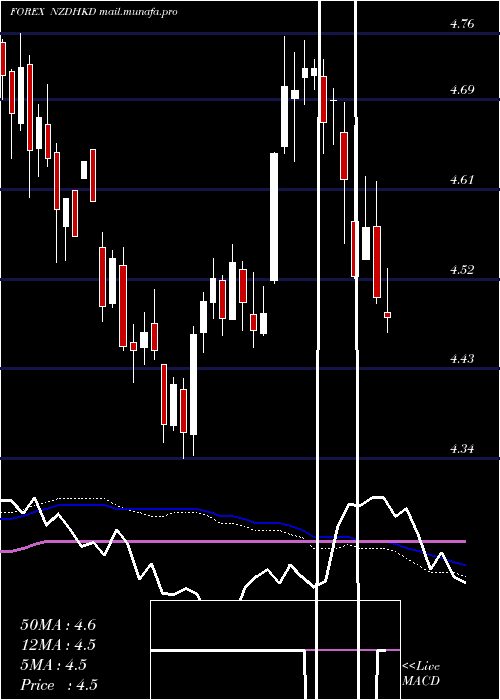
Task: Click the '5MA : 4.5' readout
Action: tap(54, 665)
